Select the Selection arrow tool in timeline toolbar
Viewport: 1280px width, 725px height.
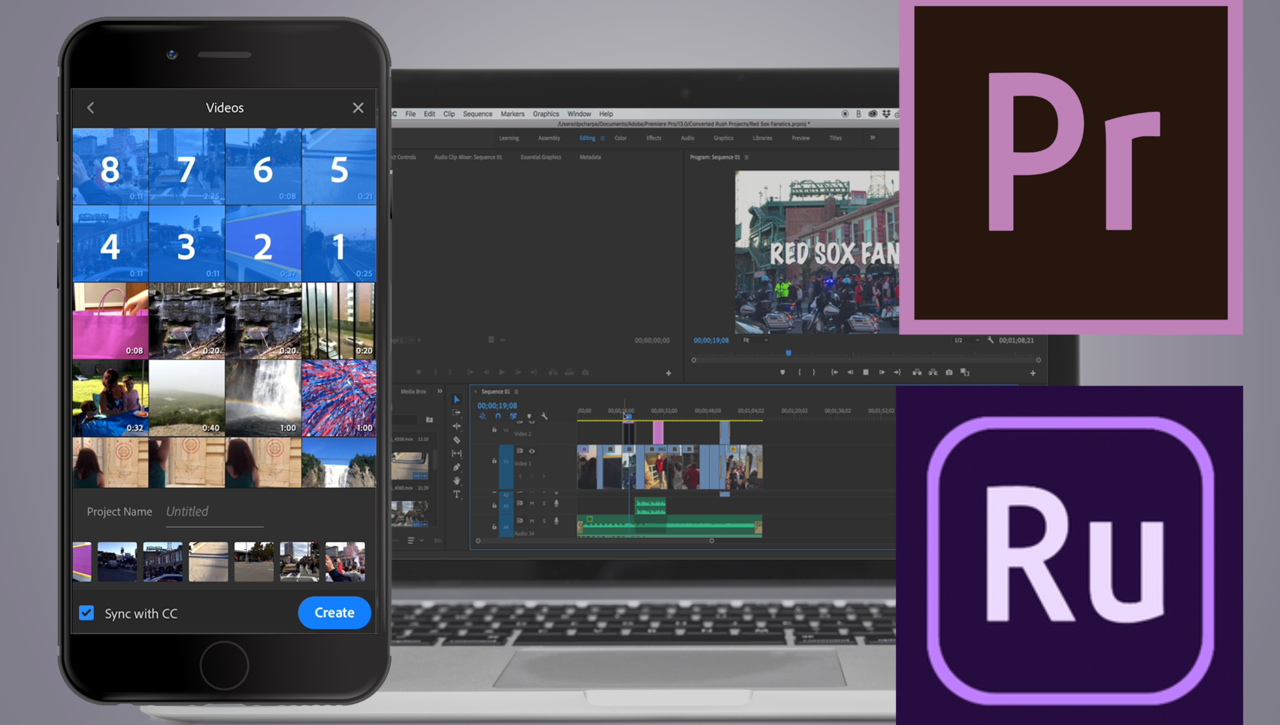coord(457,400)
